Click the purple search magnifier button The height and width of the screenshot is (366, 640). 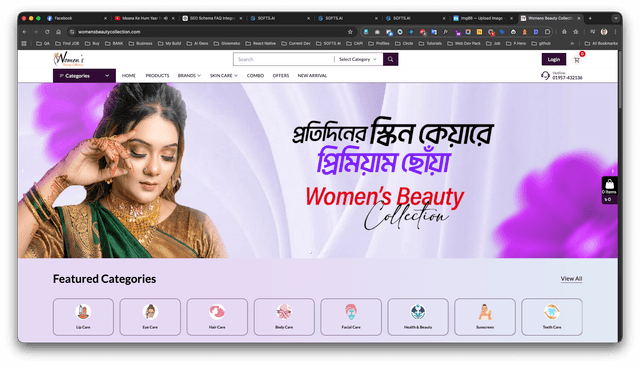pyautogui.click(x=390, y=59)
